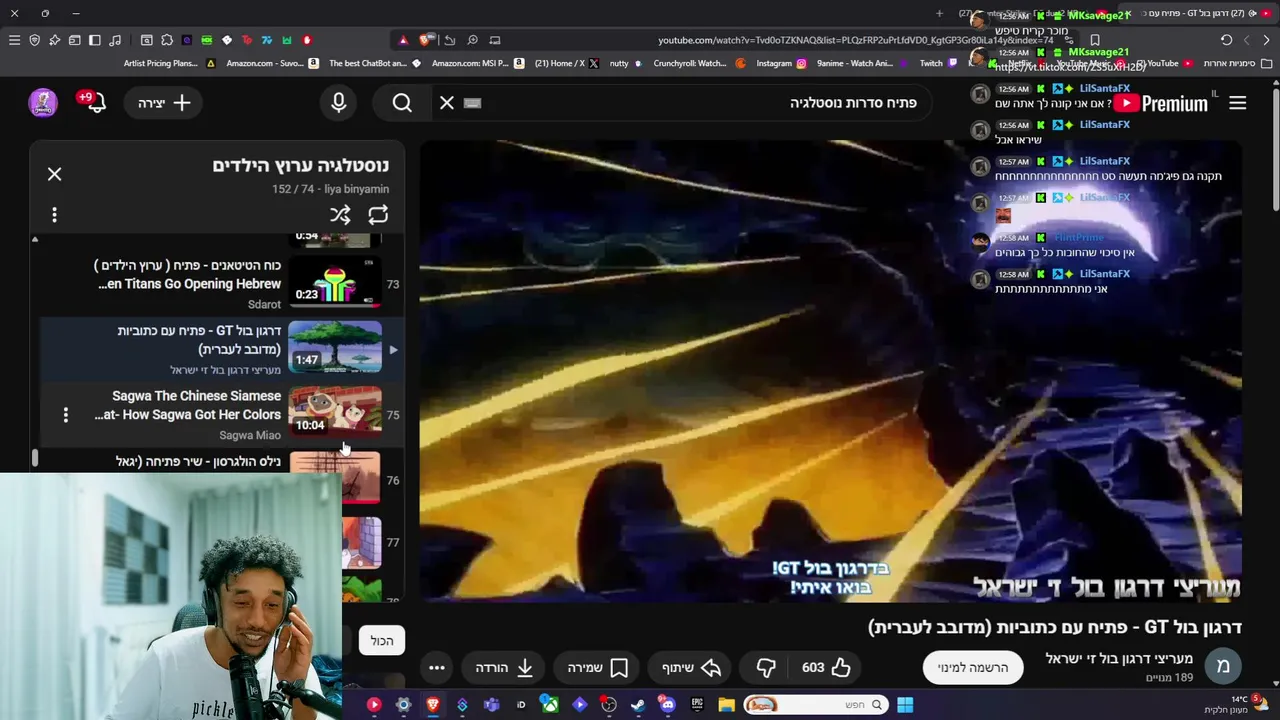Open the 9anime - Watch Ani bookmark
The height and width of the screenshot is (720, 1280).
(x=862, y=63)
